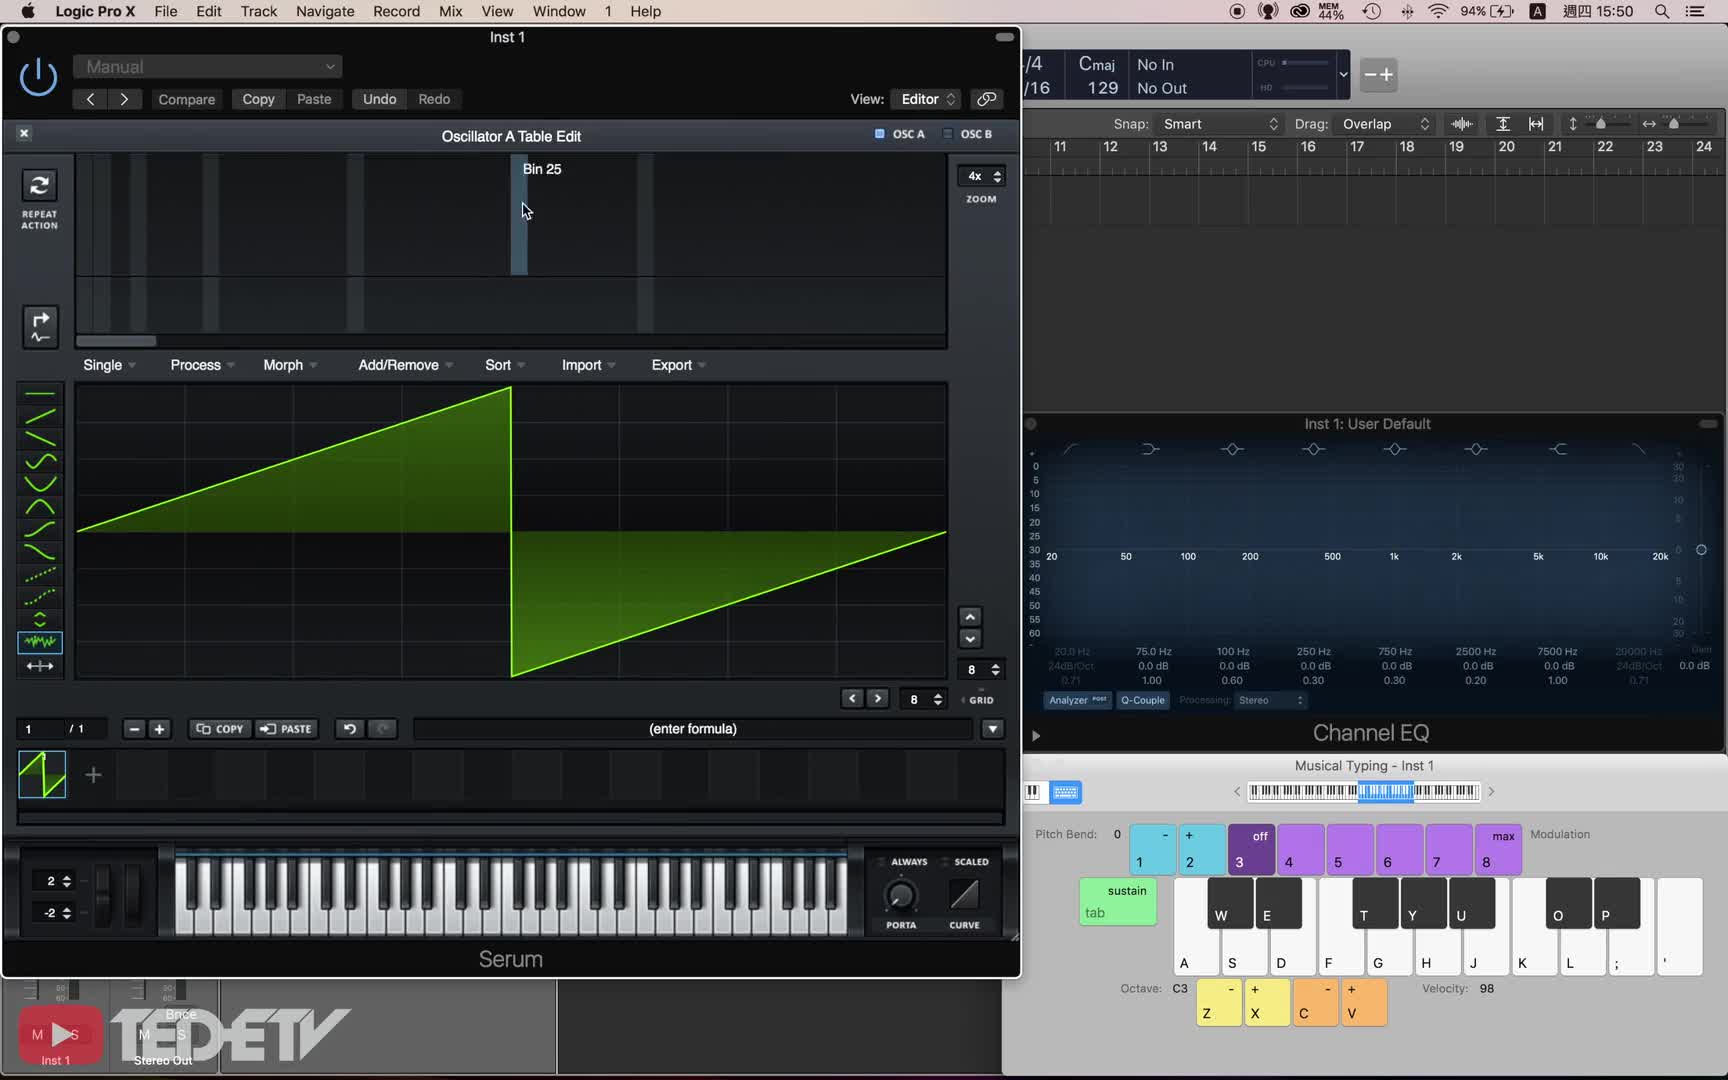Click the wavetable frame undo arrow icon
Screen dimensions: 1728x1080
(x=349, y=729)
